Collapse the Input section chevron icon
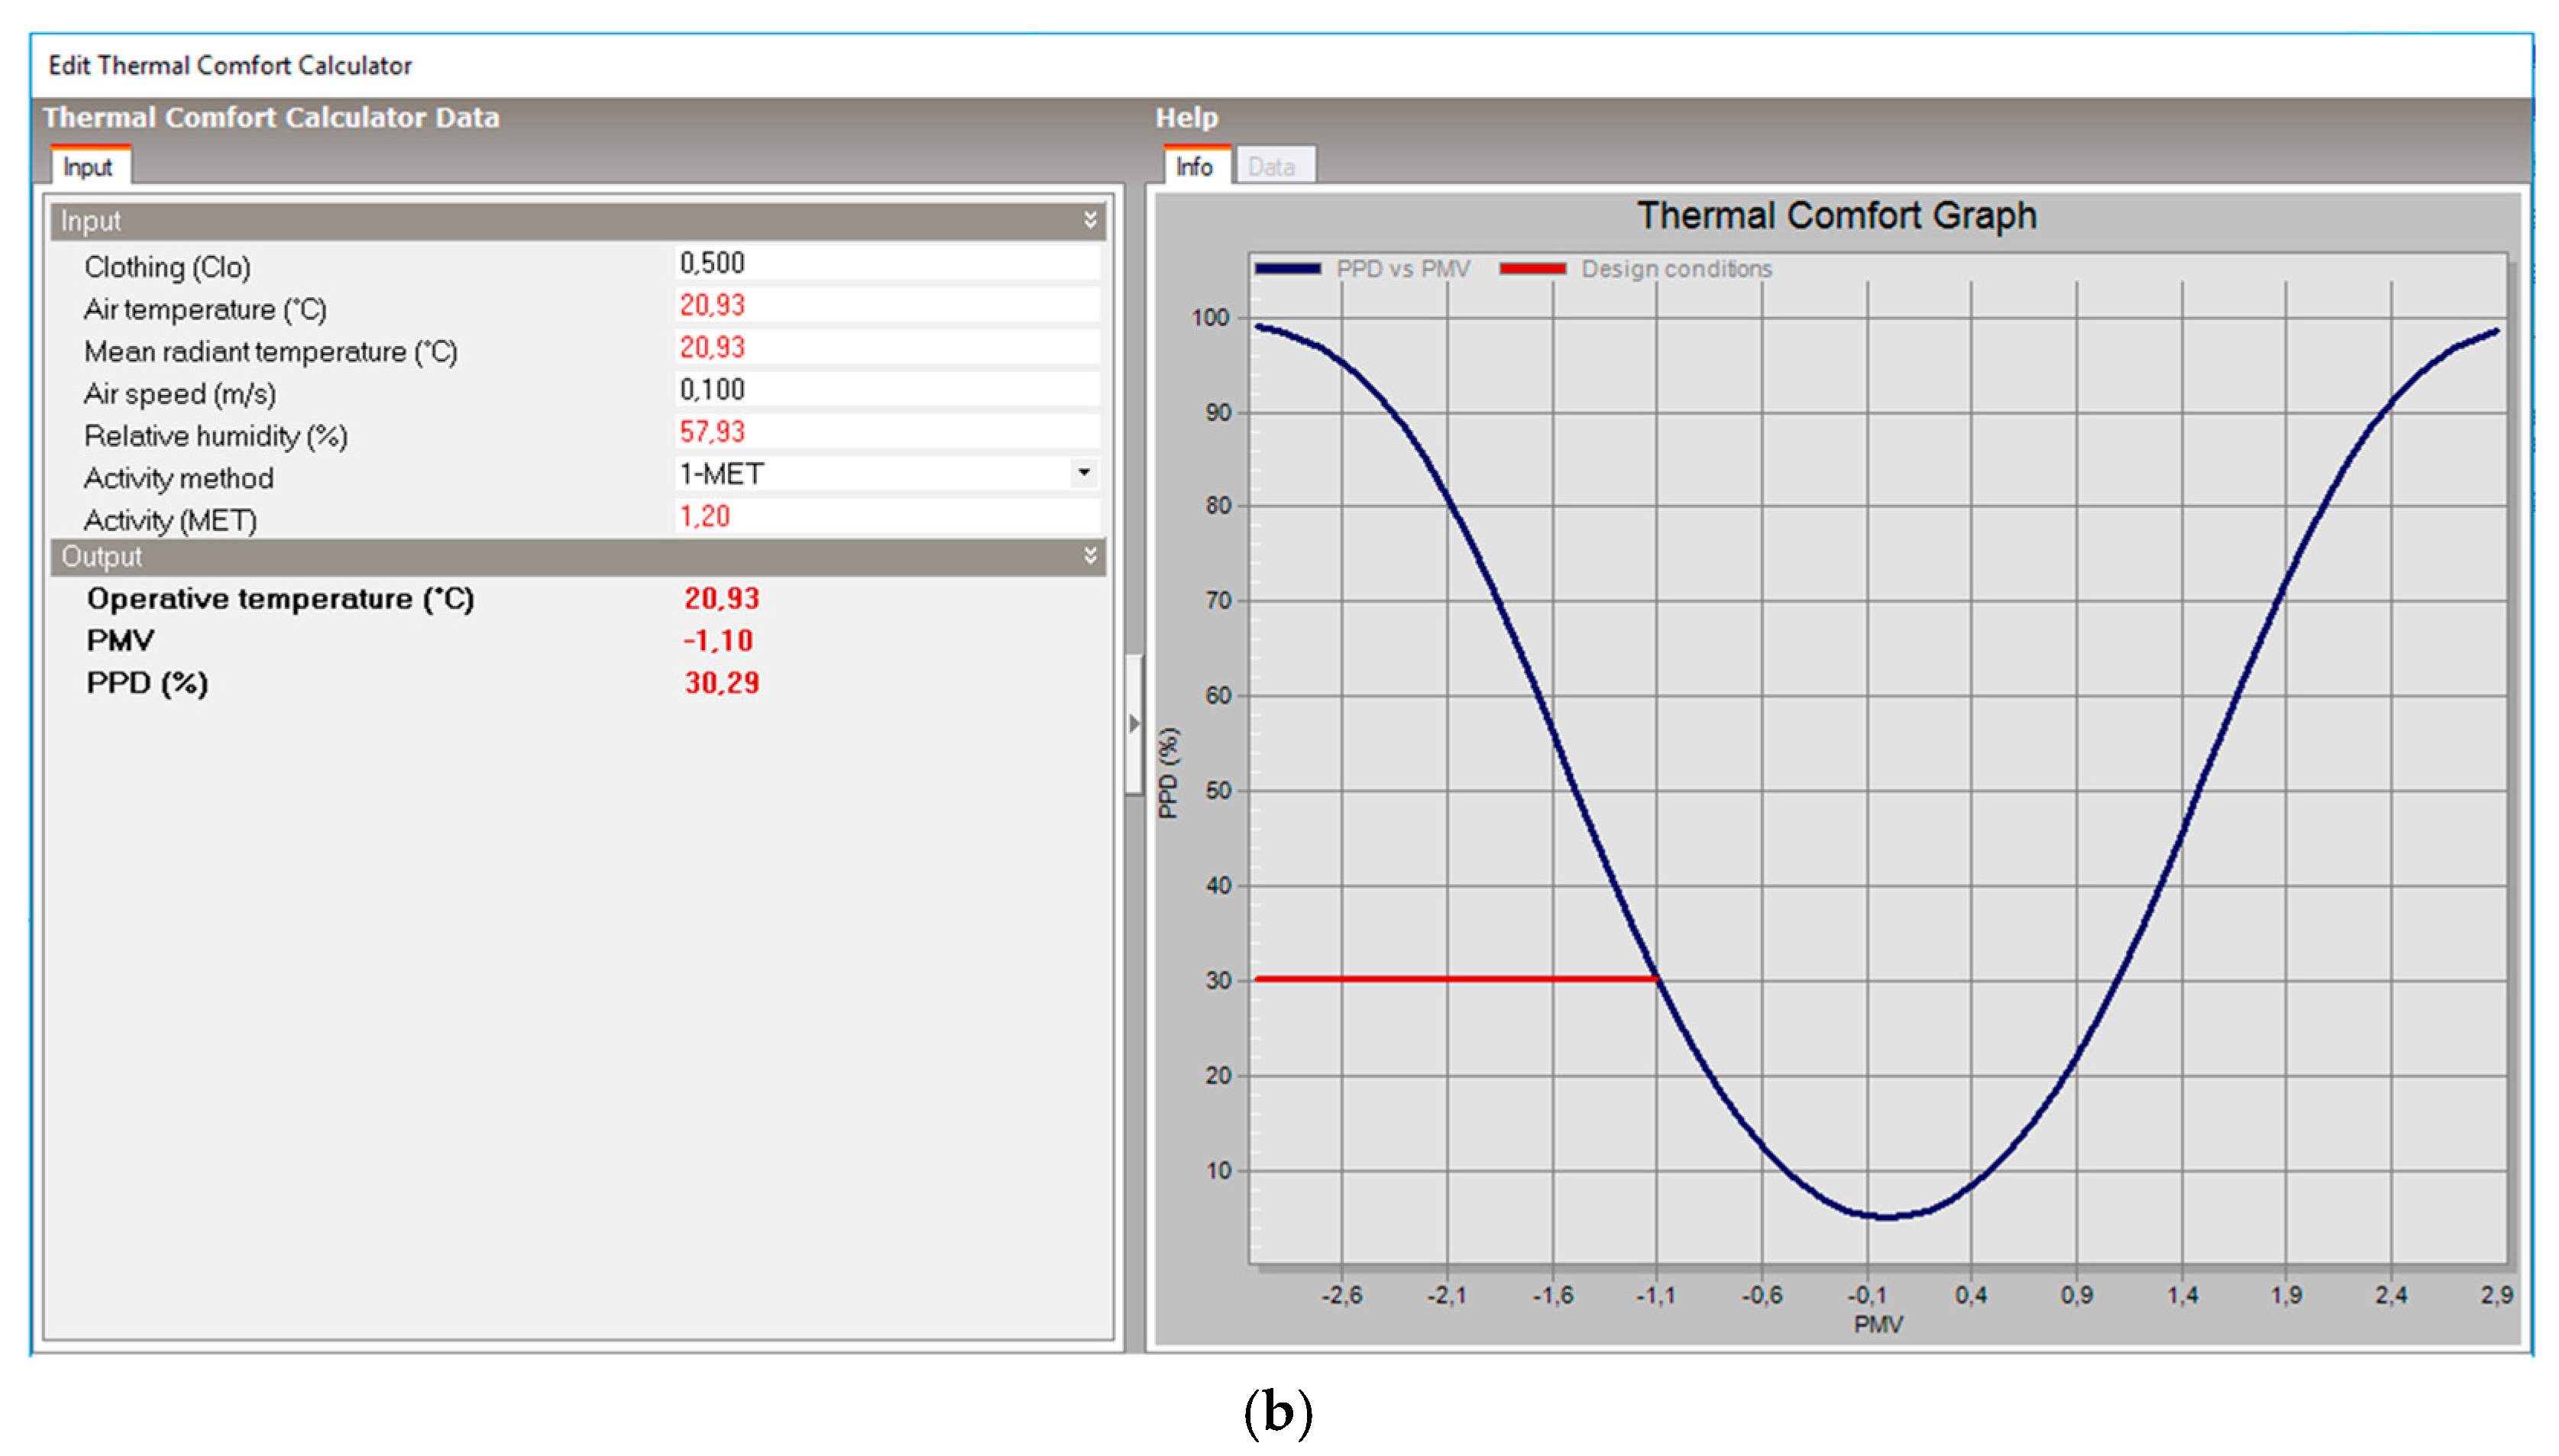 (x=1089, y=220)
